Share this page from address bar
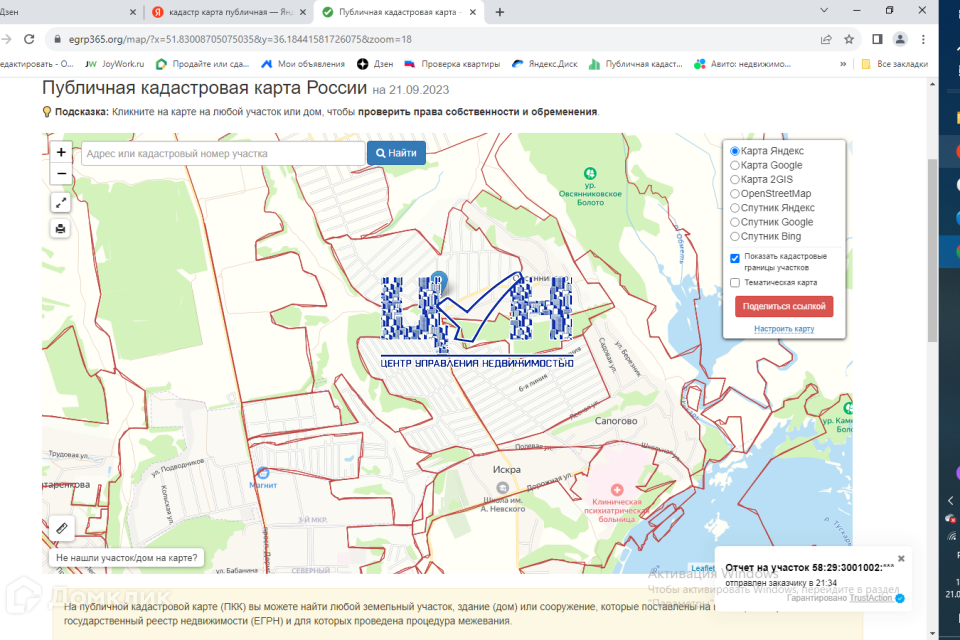The image size is (960, 640). pyautogui.click(x=826, y=39)
